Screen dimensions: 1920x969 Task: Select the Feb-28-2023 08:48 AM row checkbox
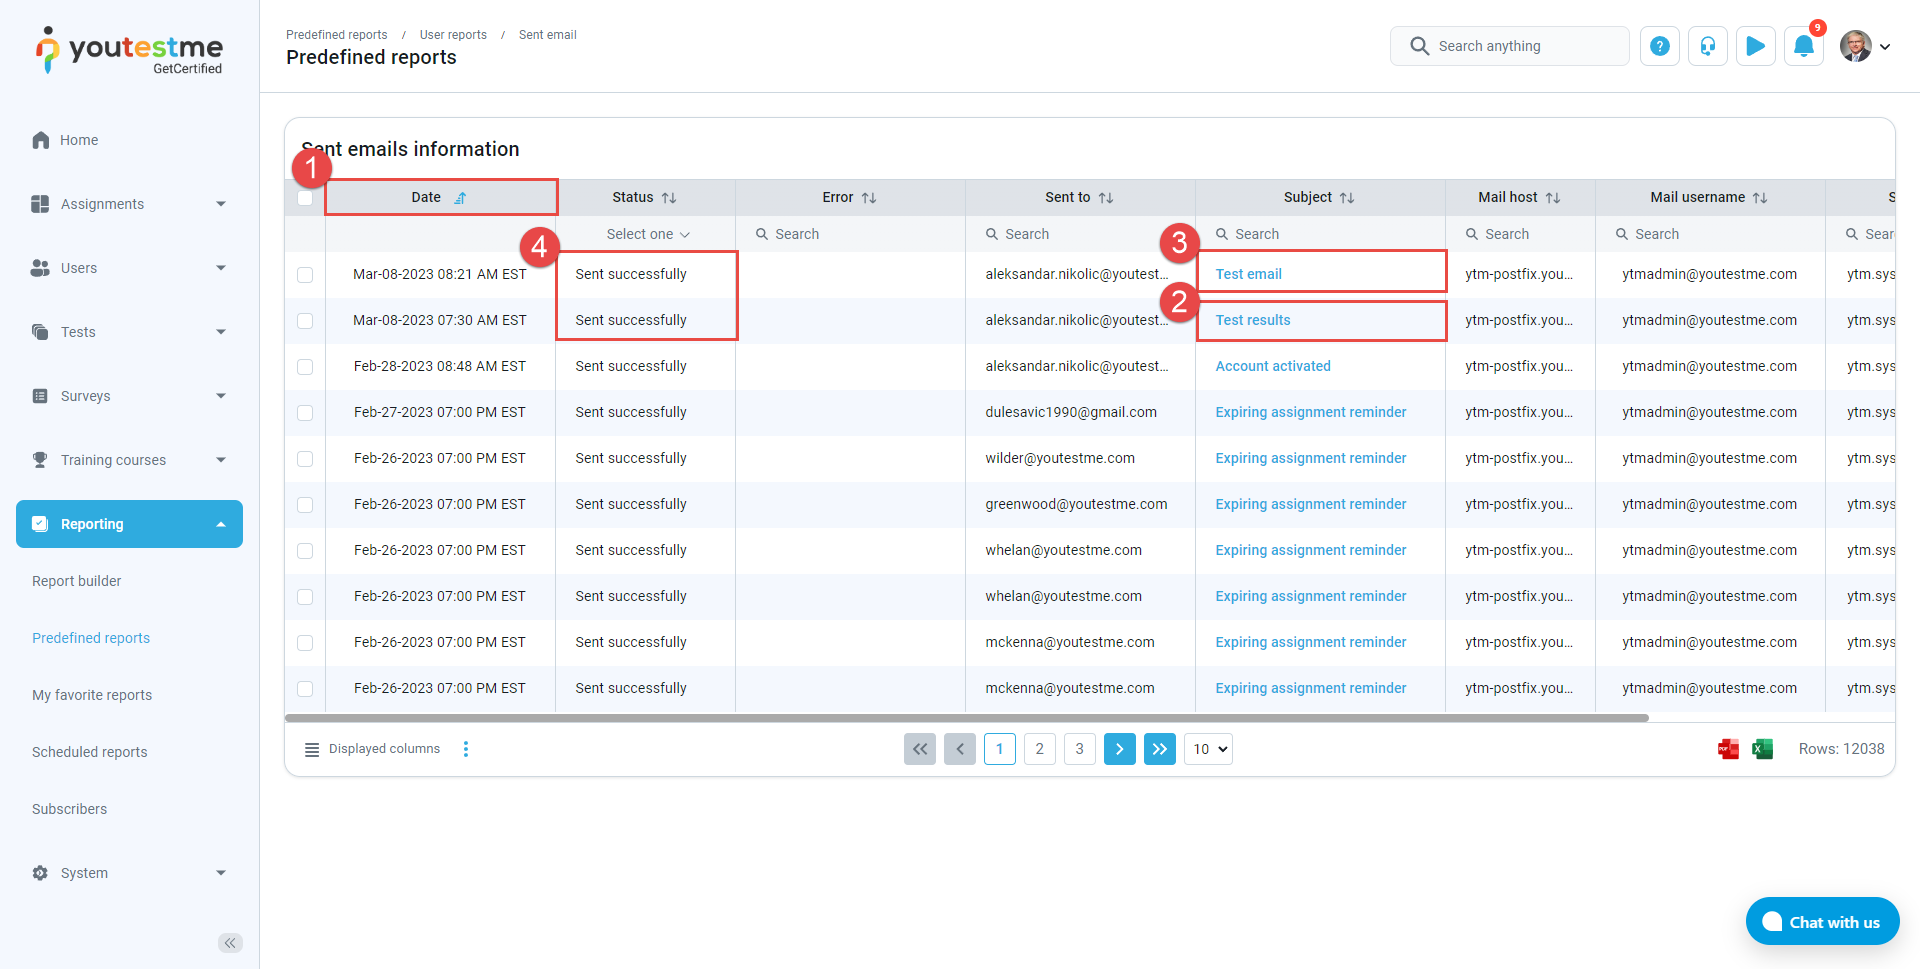click(305, 367)
